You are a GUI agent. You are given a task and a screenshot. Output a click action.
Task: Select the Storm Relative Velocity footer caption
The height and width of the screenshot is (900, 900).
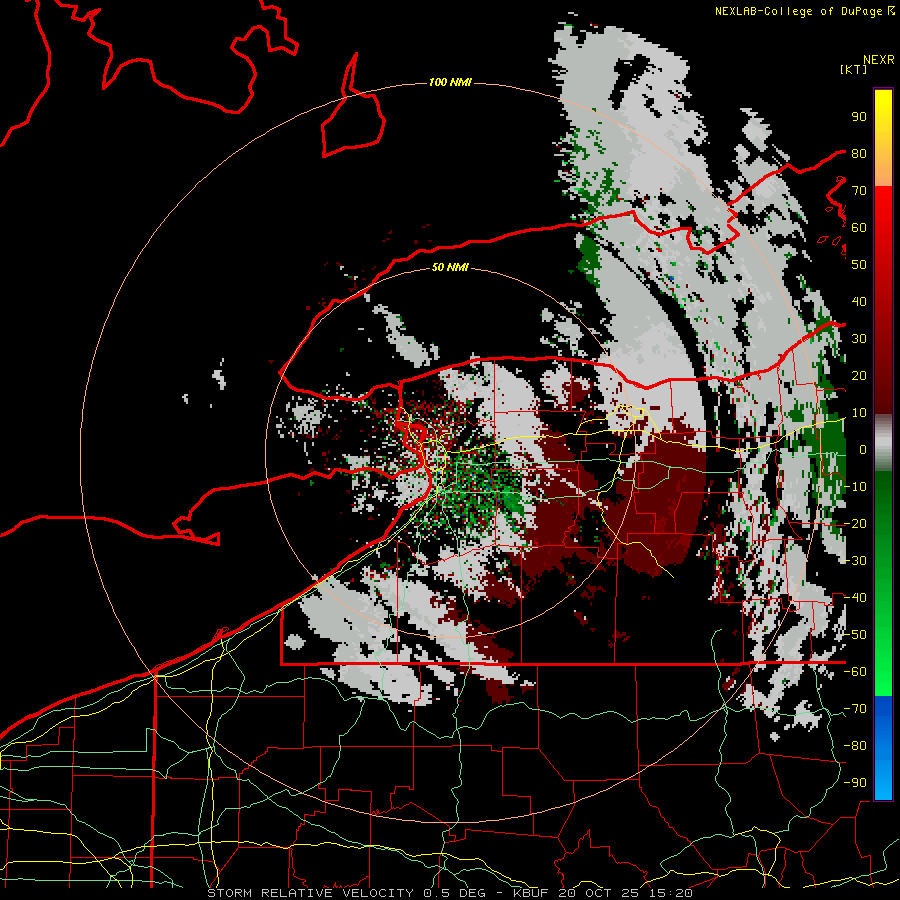pos(450,893)
